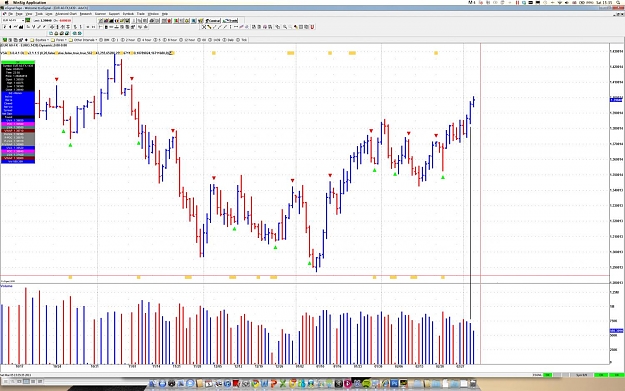Viewport: 625px width, 391px height.
Task: Select the 4 hour interval
Action: pyautogui.click(x=144, y=40)
